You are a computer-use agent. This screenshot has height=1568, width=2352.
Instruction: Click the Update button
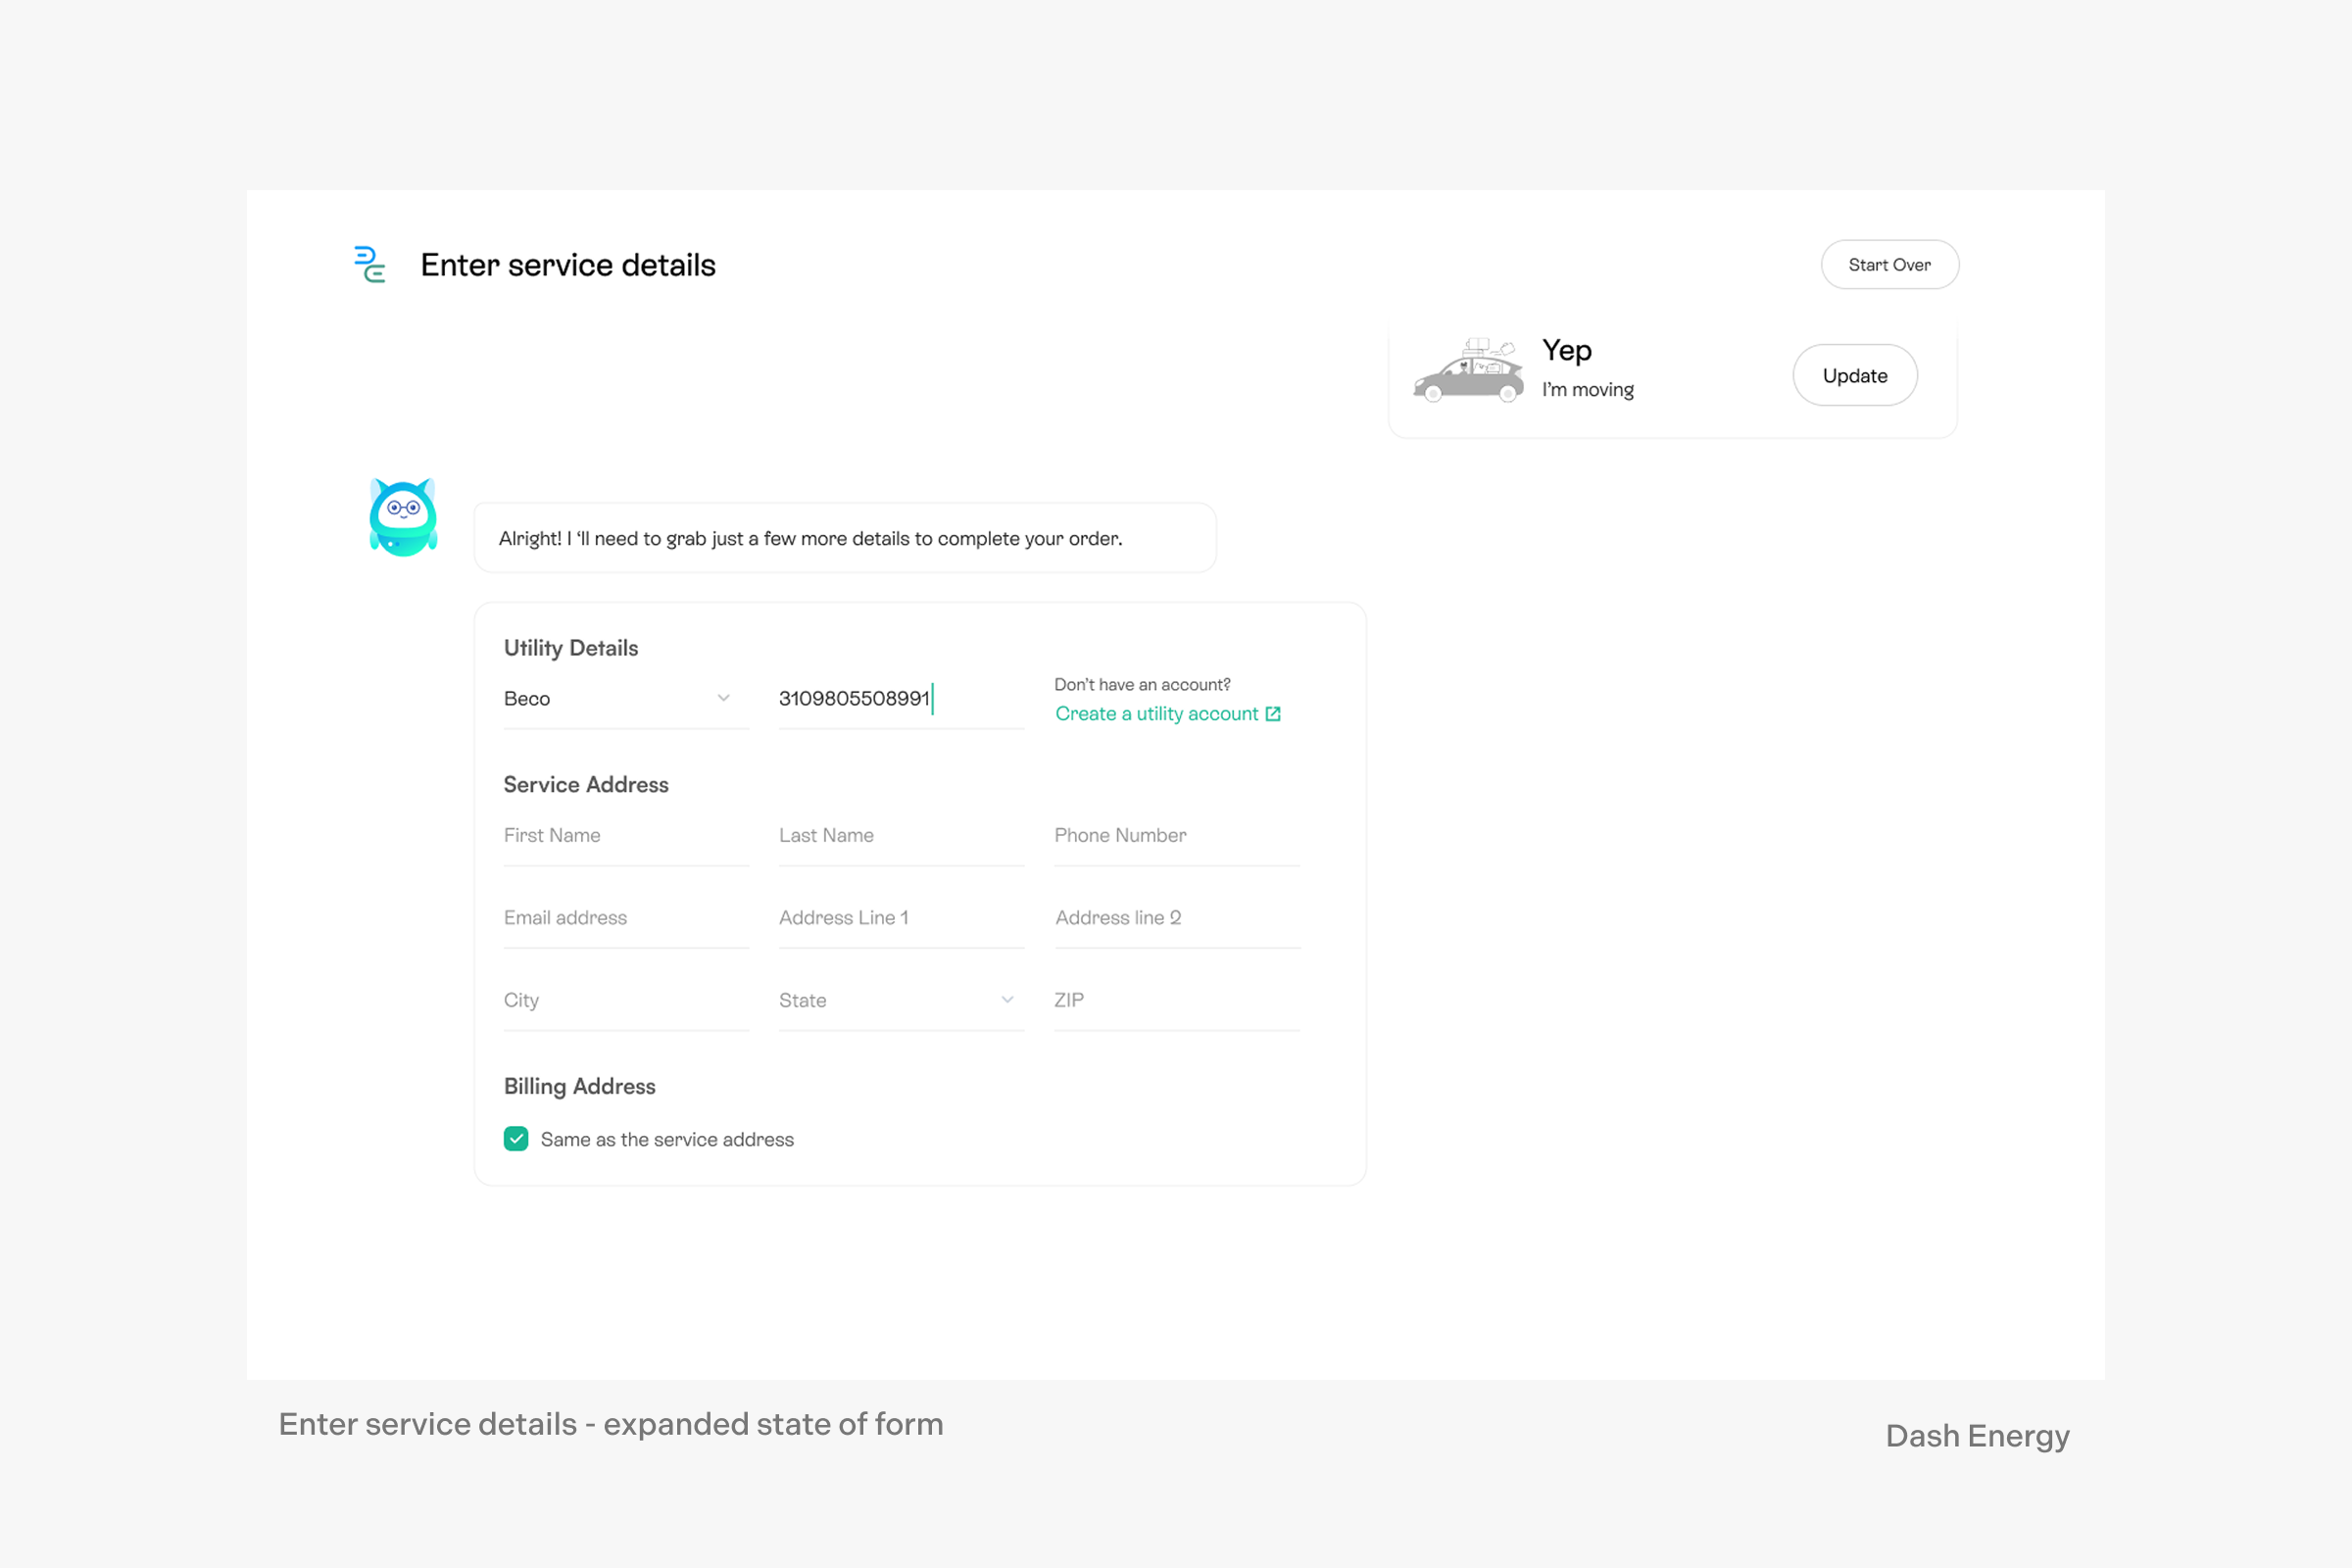click(1854, 376)
